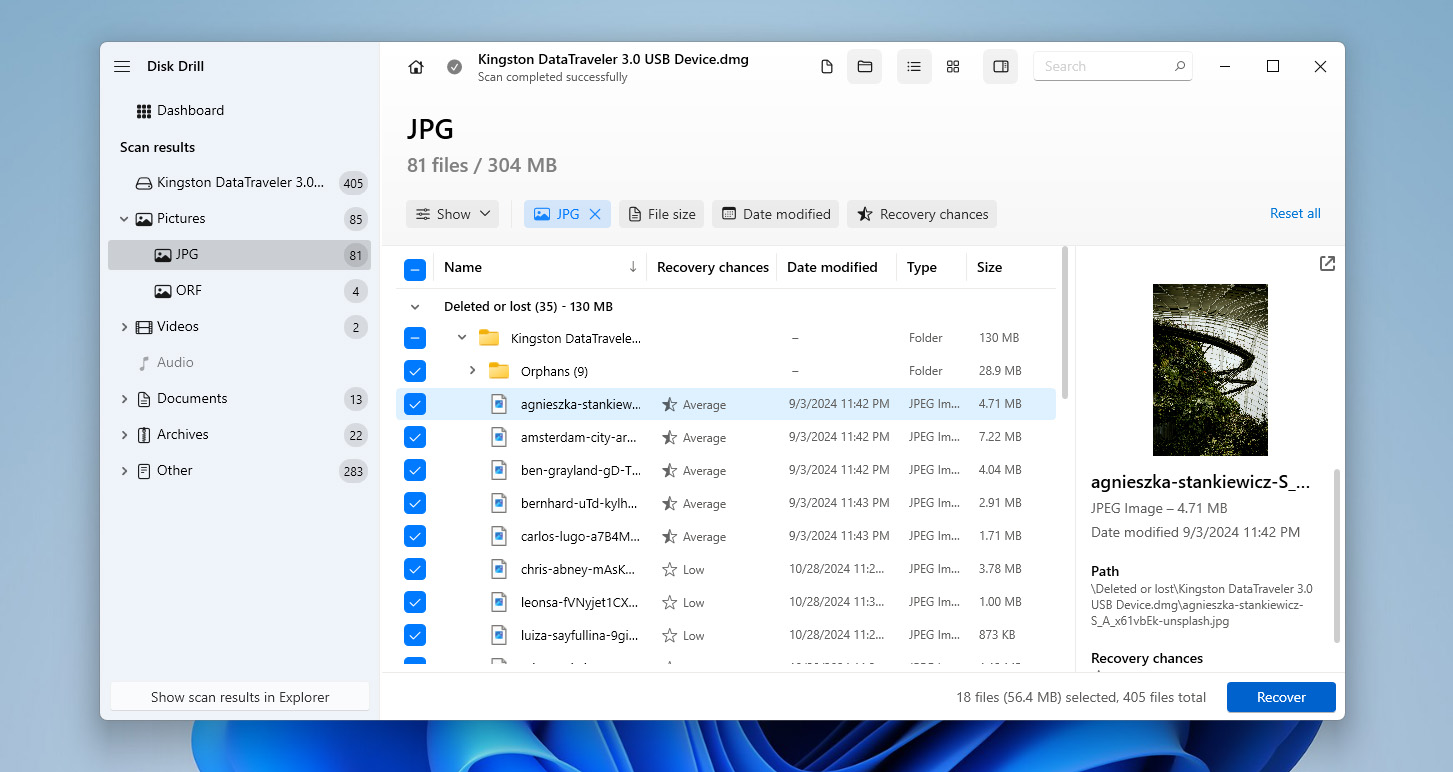This screenshot has width=1453, height=772.
Task: Uncheck the chris-abney file checkbox
Action: tap(414, 568)
